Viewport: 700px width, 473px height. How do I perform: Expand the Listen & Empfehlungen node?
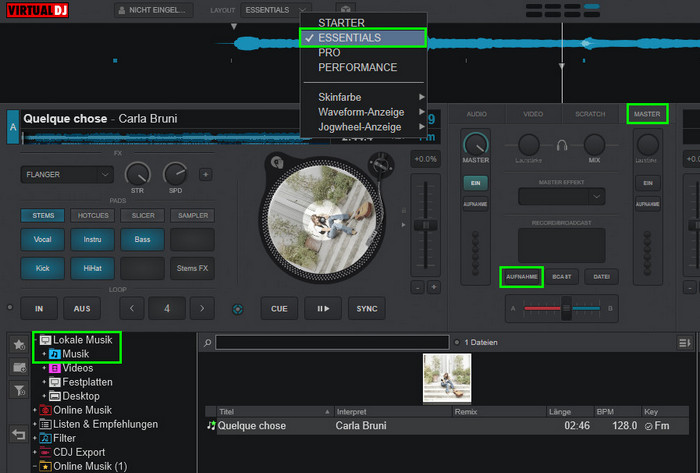35,424
